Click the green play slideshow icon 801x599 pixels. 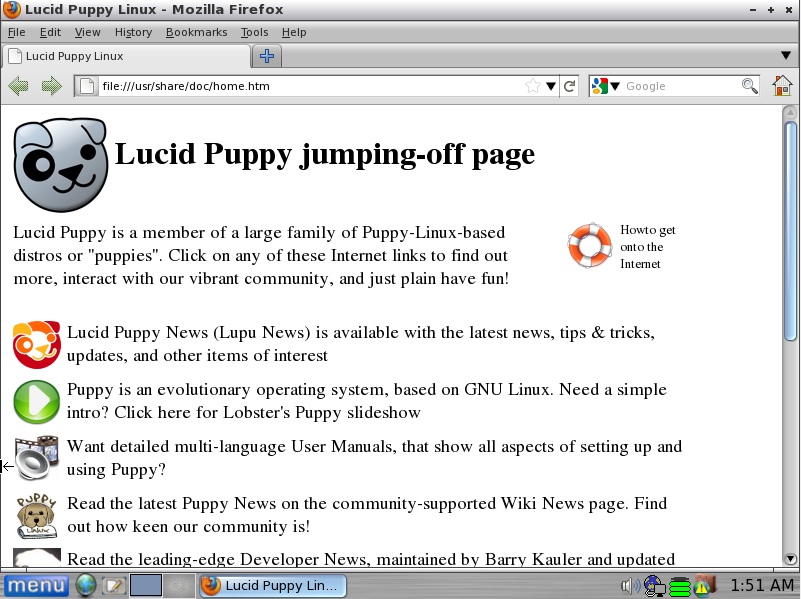coord(36,402)
